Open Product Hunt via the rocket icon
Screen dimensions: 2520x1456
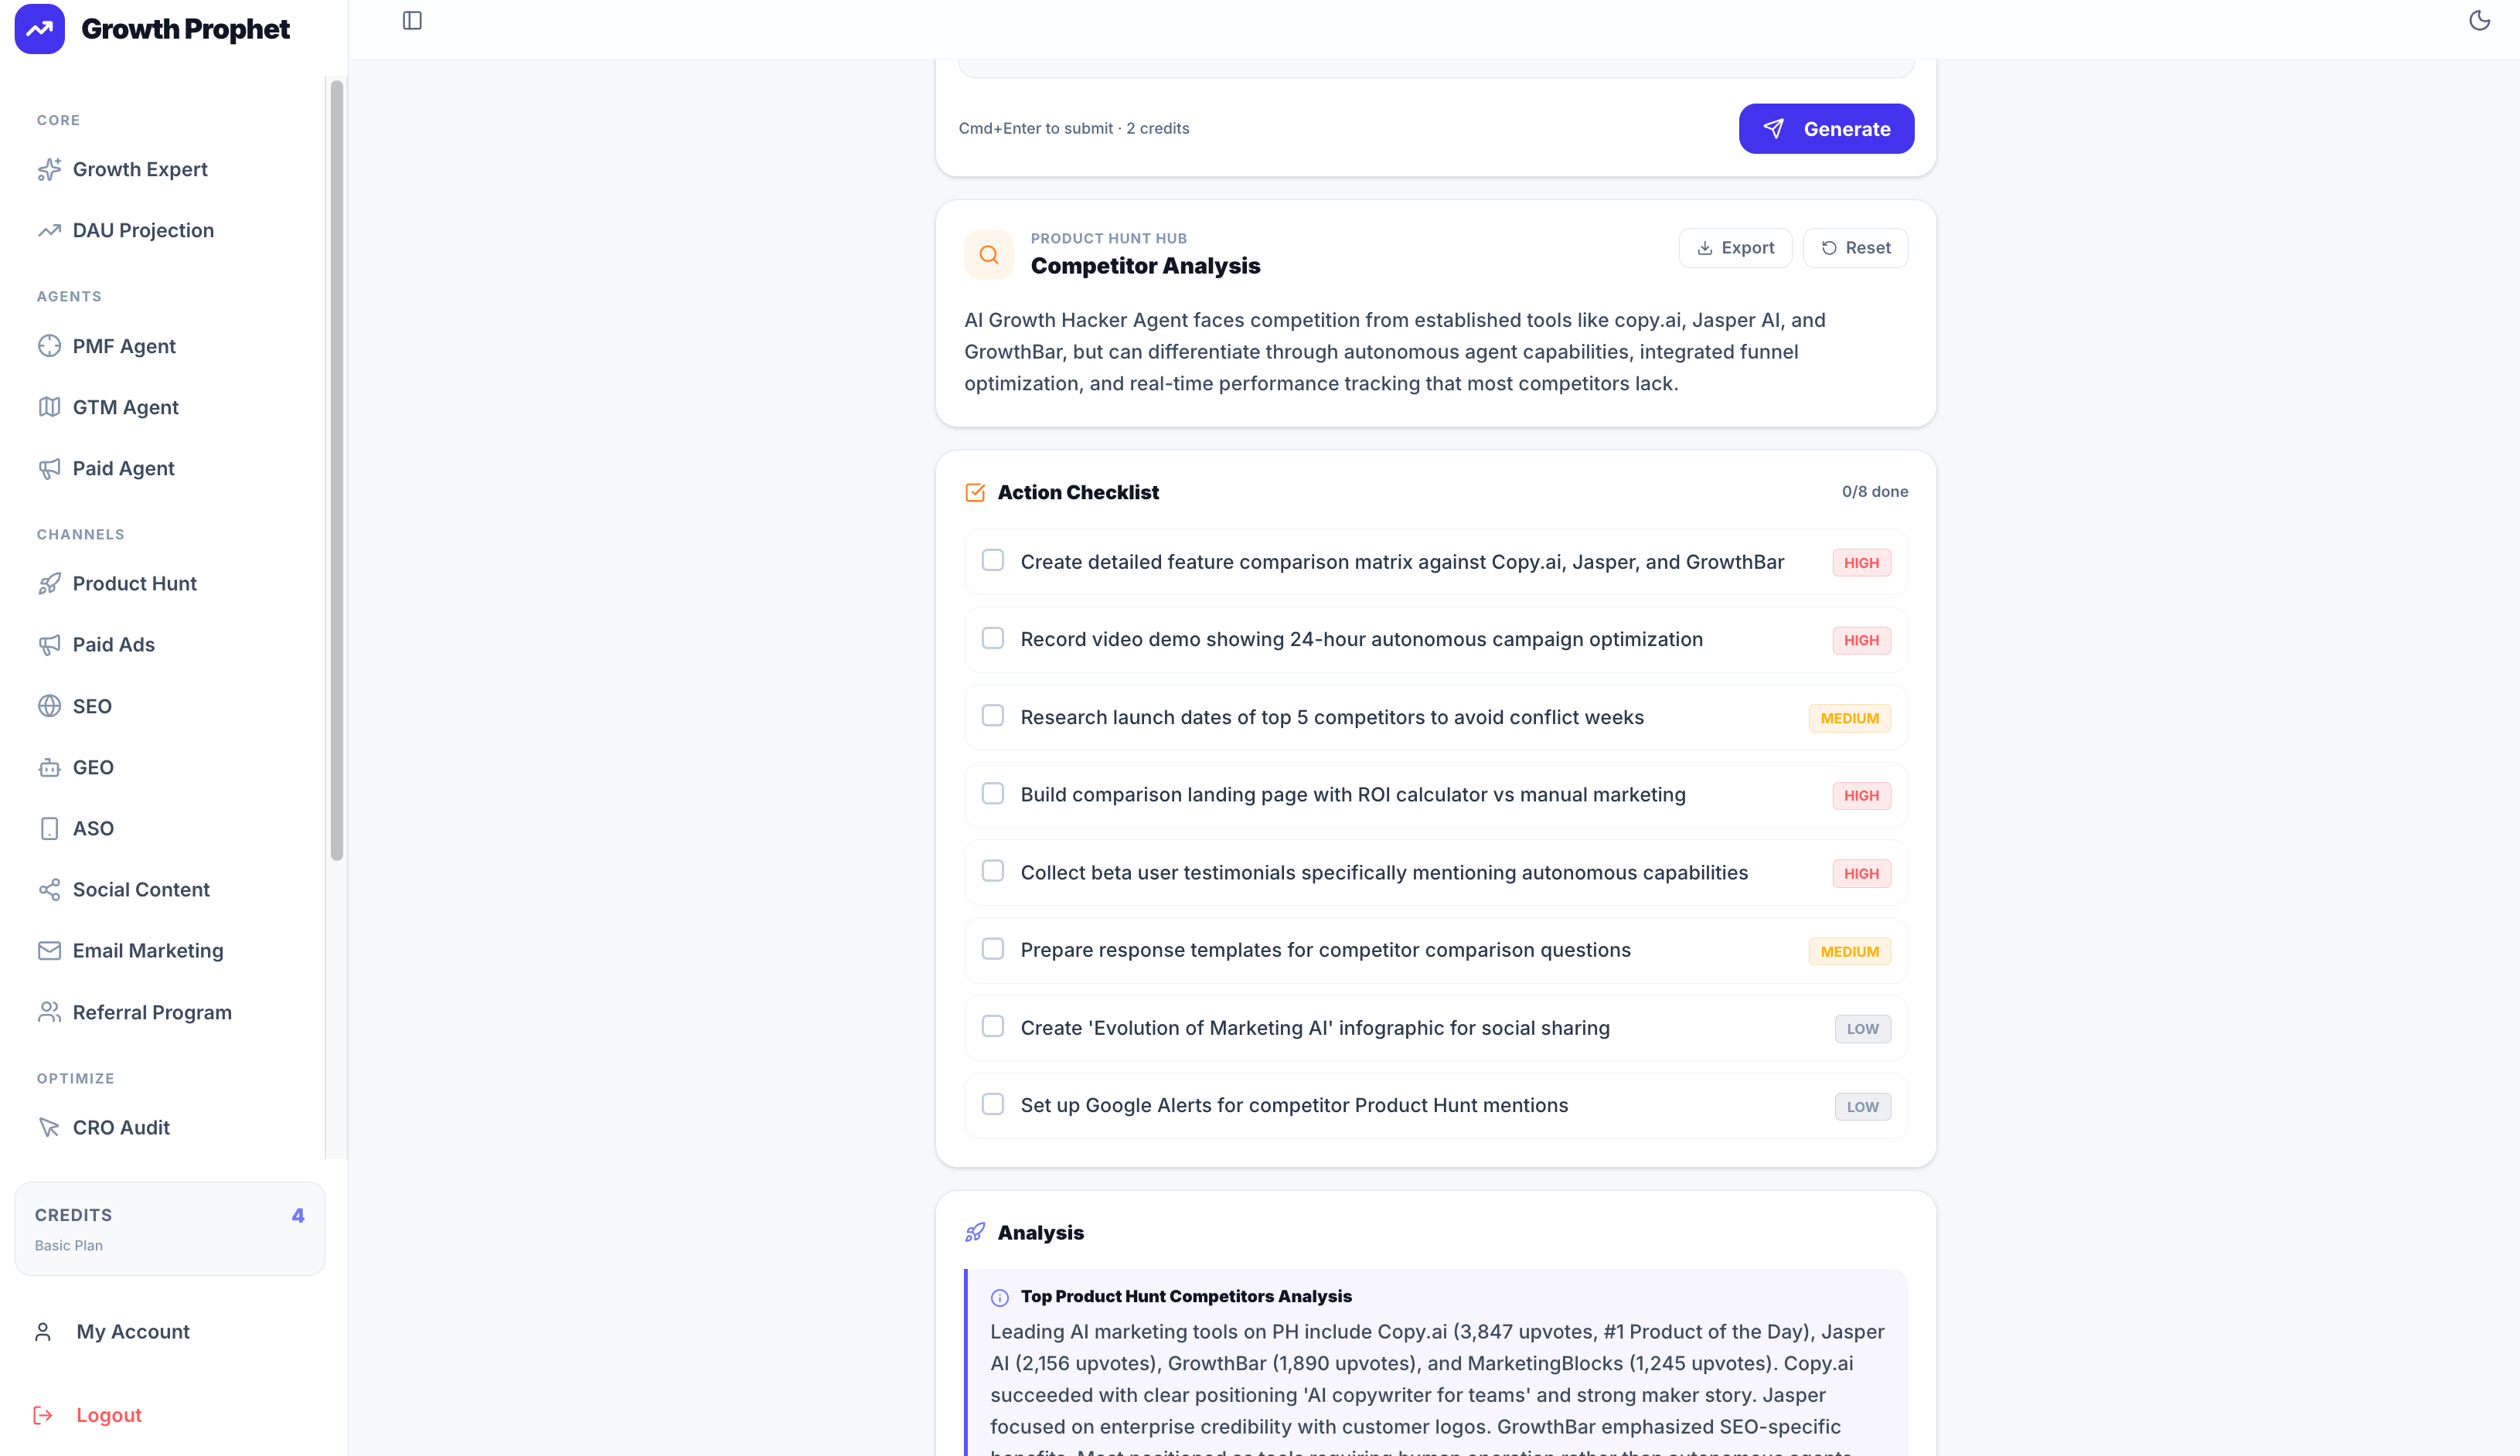coord(50,583)
